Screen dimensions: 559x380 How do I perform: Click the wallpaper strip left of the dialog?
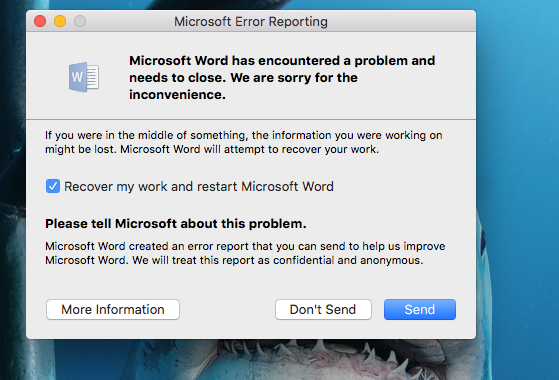click(x=12, y=178)
